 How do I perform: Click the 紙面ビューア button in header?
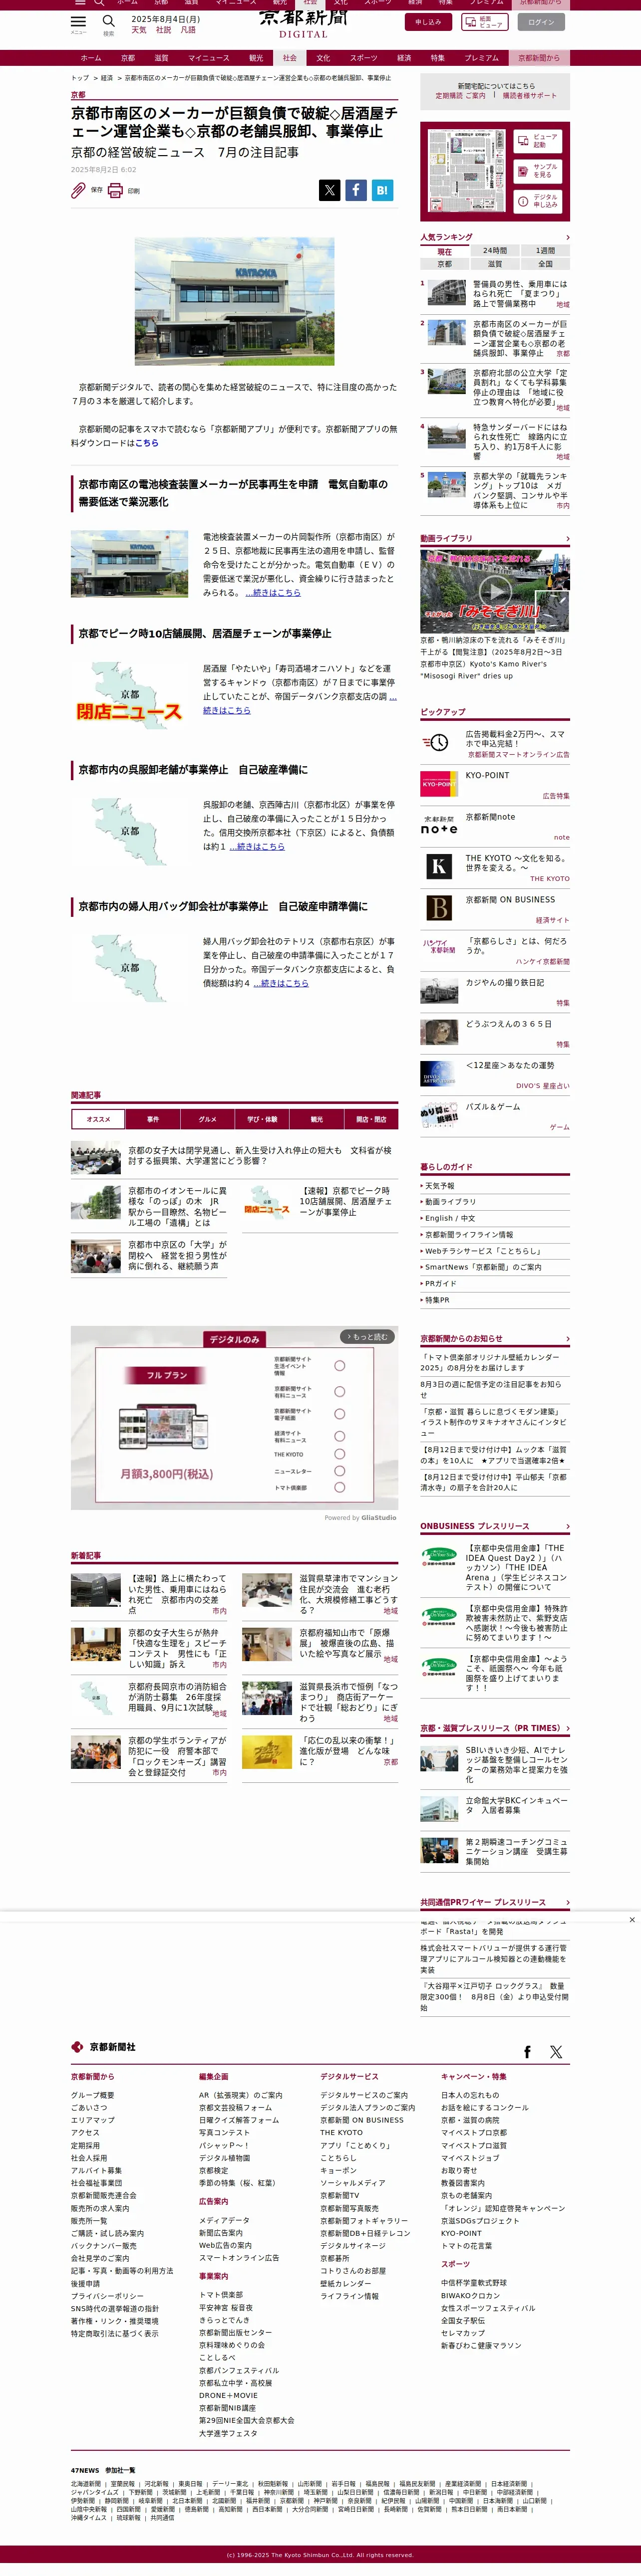485,21
